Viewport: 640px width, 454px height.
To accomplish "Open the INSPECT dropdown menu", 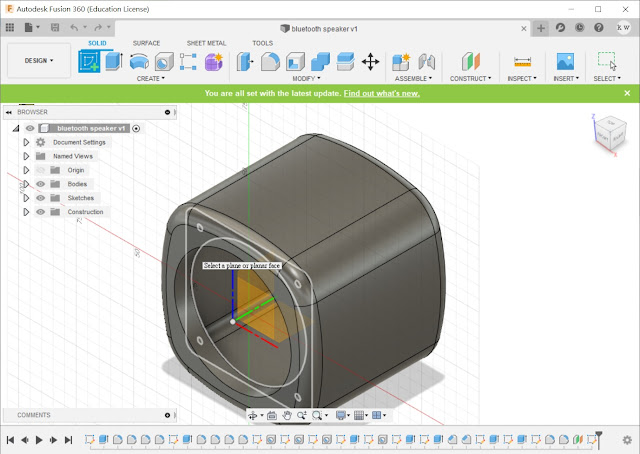I will 522,78.
